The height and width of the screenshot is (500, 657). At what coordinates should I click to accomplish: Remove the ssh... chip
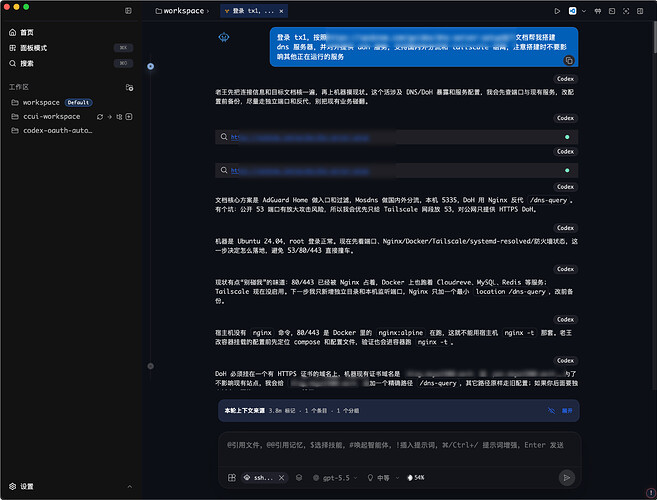tap(282, 478)
